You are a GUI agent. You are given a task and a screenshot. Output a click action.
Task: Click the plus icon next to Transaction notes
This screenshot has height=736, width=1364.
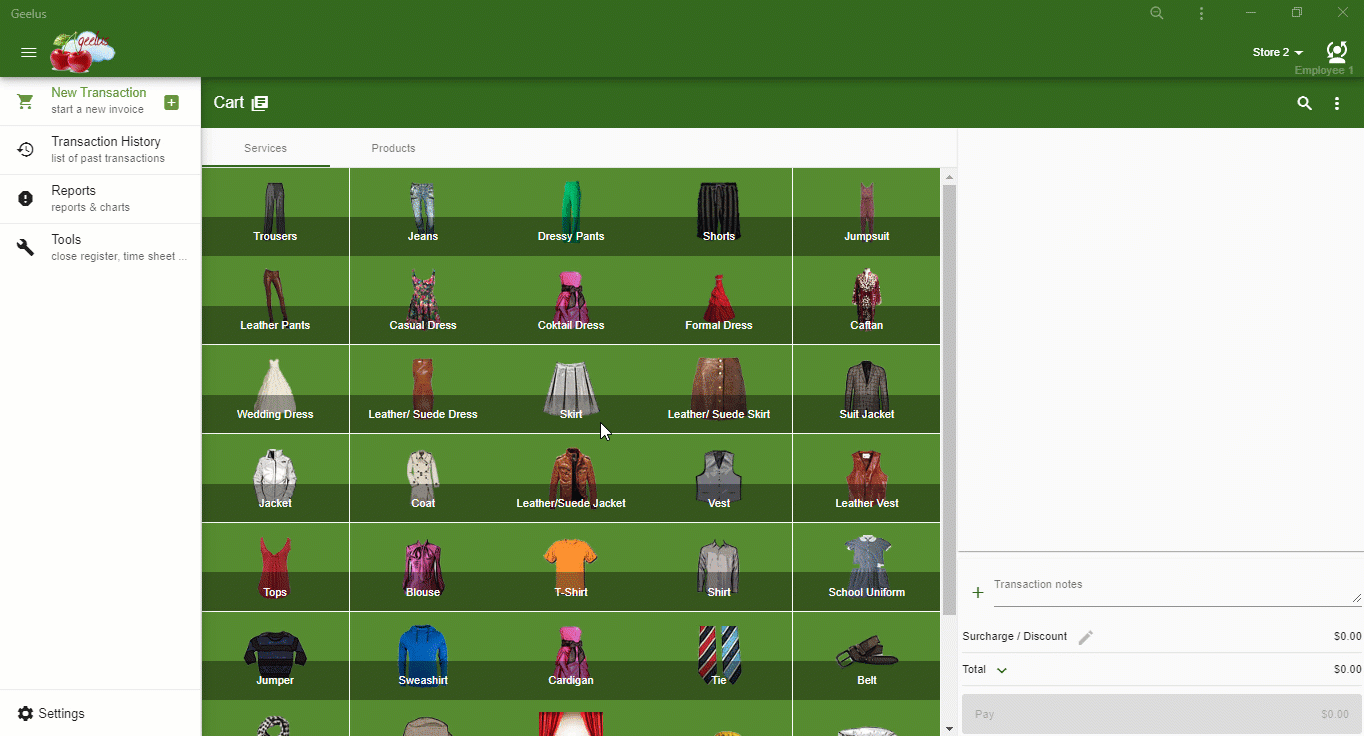click(x=978, y=592)
